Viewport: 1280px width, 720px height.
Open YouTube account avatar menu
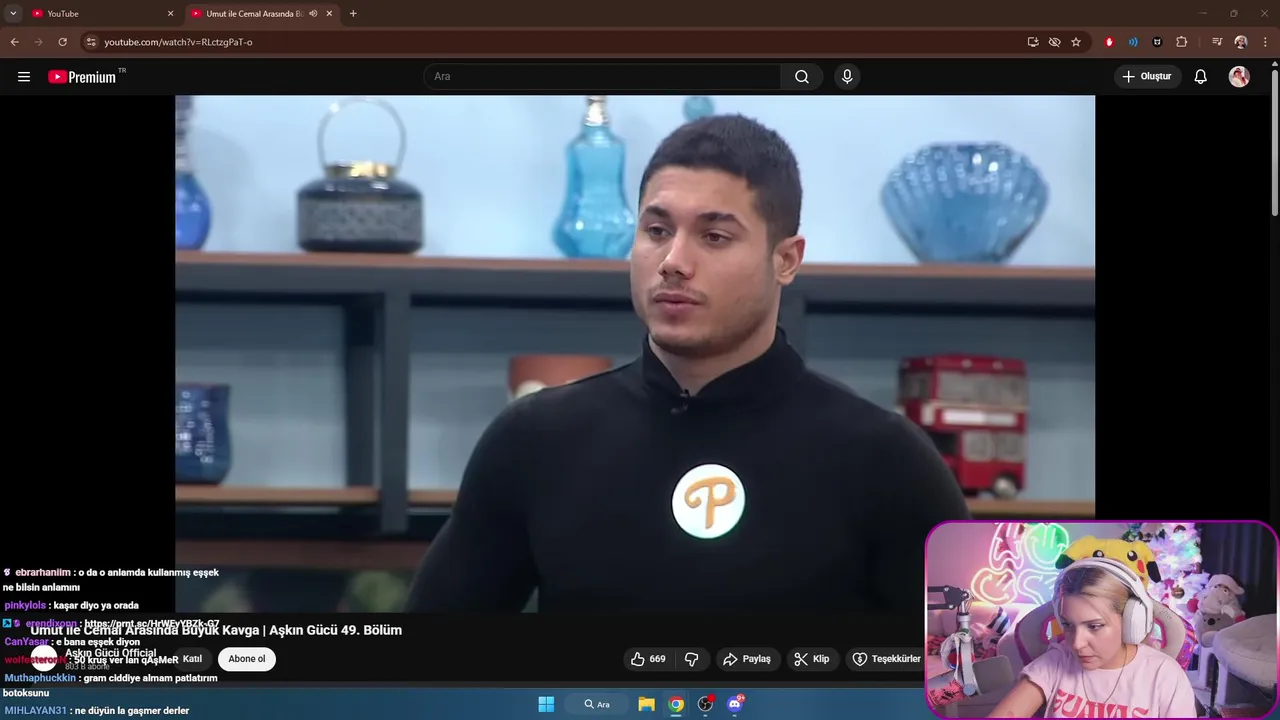pos(1239,77)
